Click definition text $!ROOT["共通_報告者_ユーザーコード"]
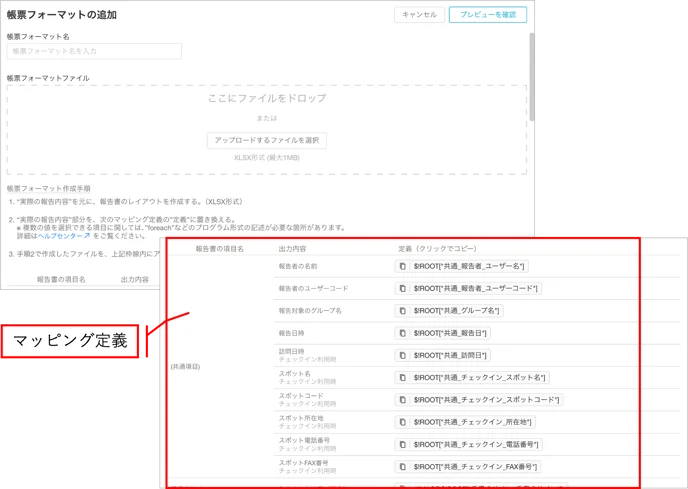 coord(475,288)
